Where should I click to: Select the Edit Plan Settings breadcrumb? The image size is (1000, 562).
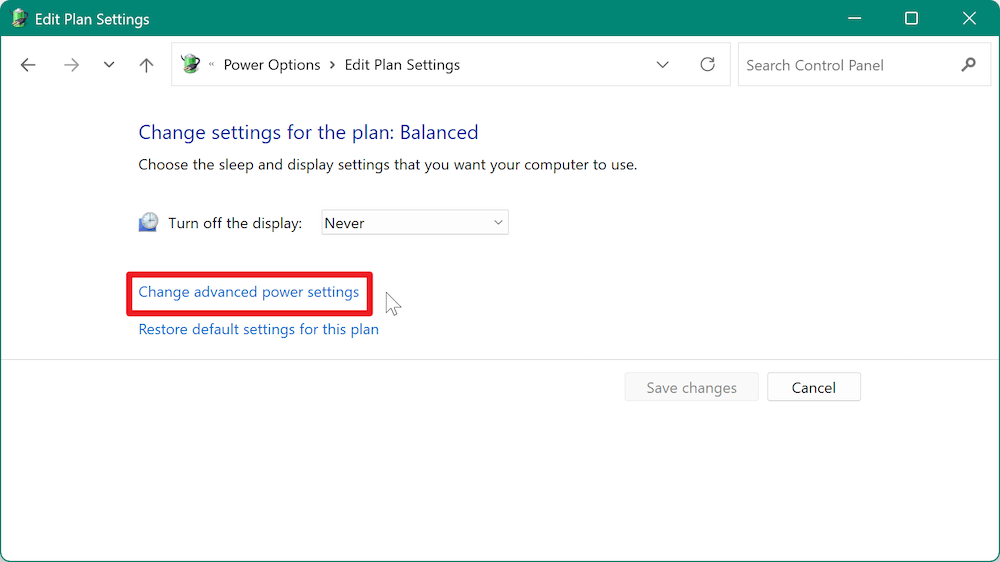[402, 65]
